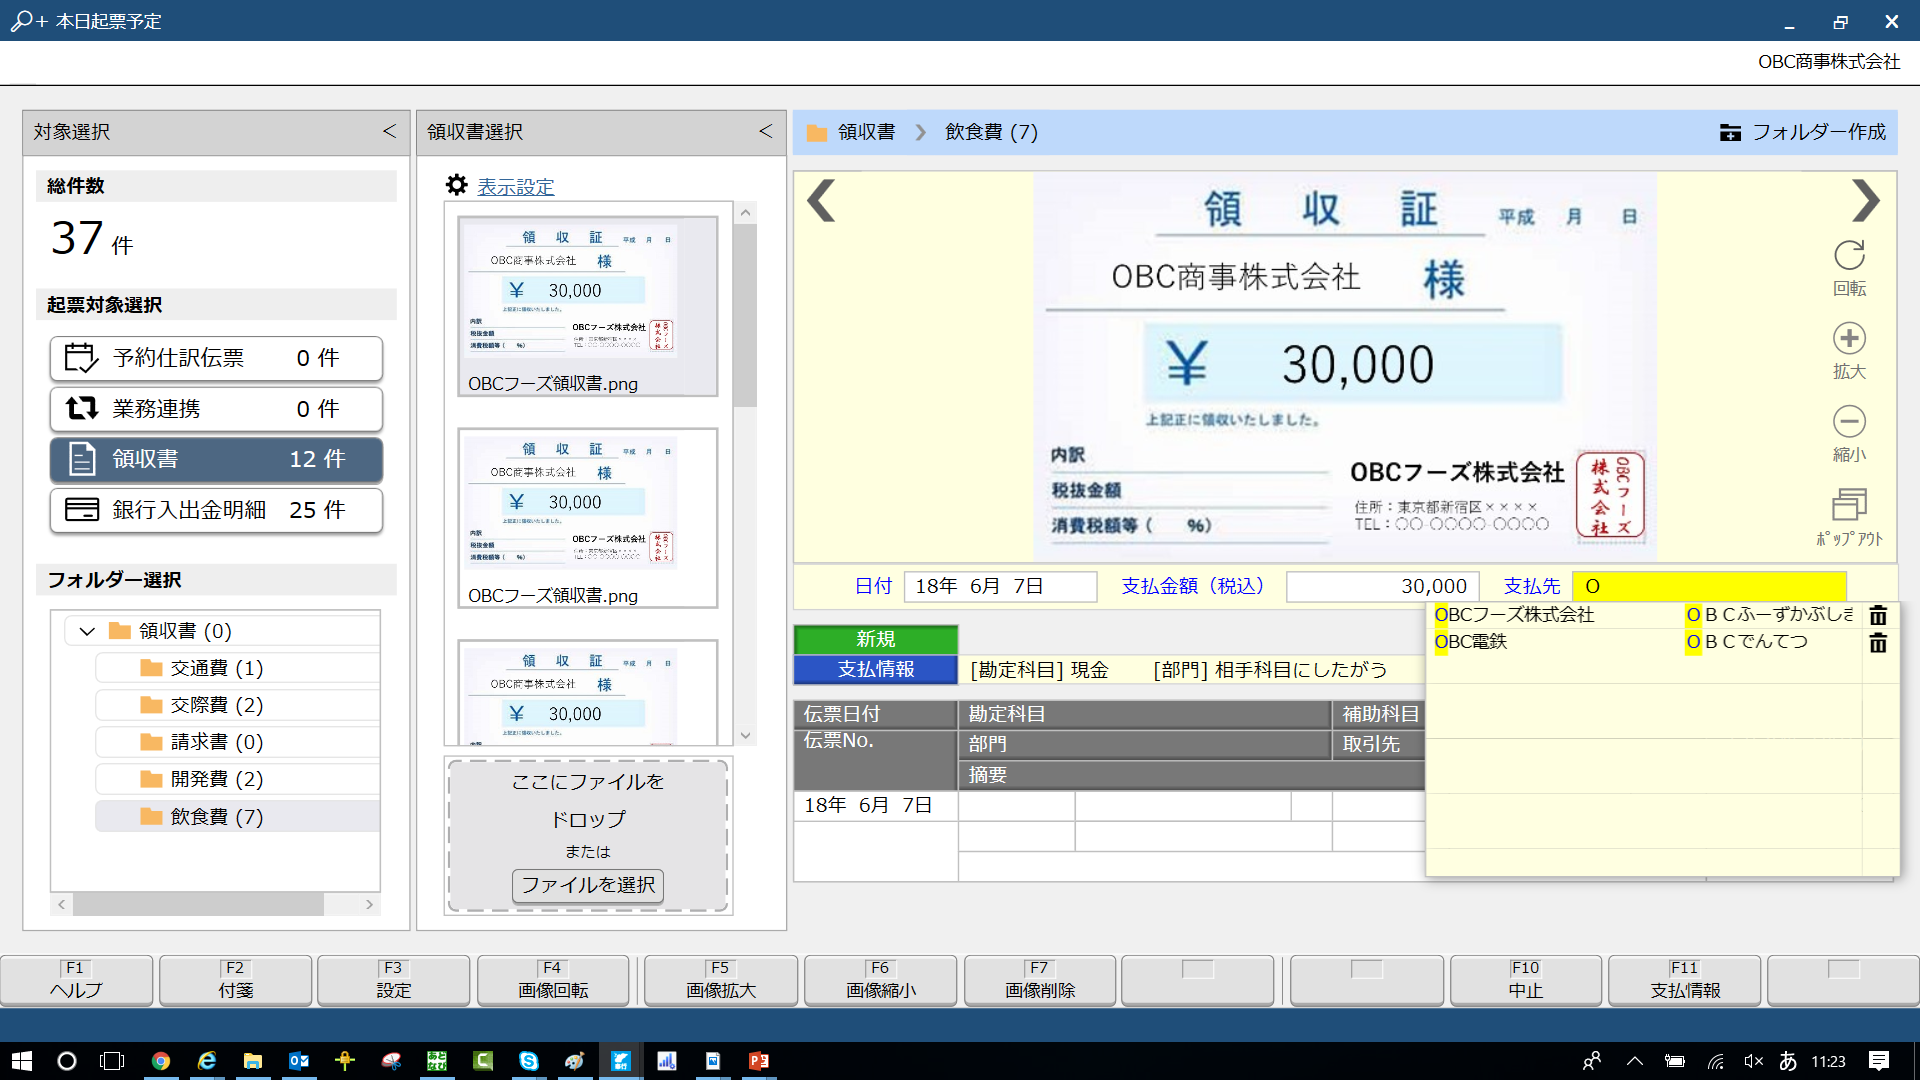
Task: Select 予約仕訳伝票 0件 target
Action: (x=216, y=358)
